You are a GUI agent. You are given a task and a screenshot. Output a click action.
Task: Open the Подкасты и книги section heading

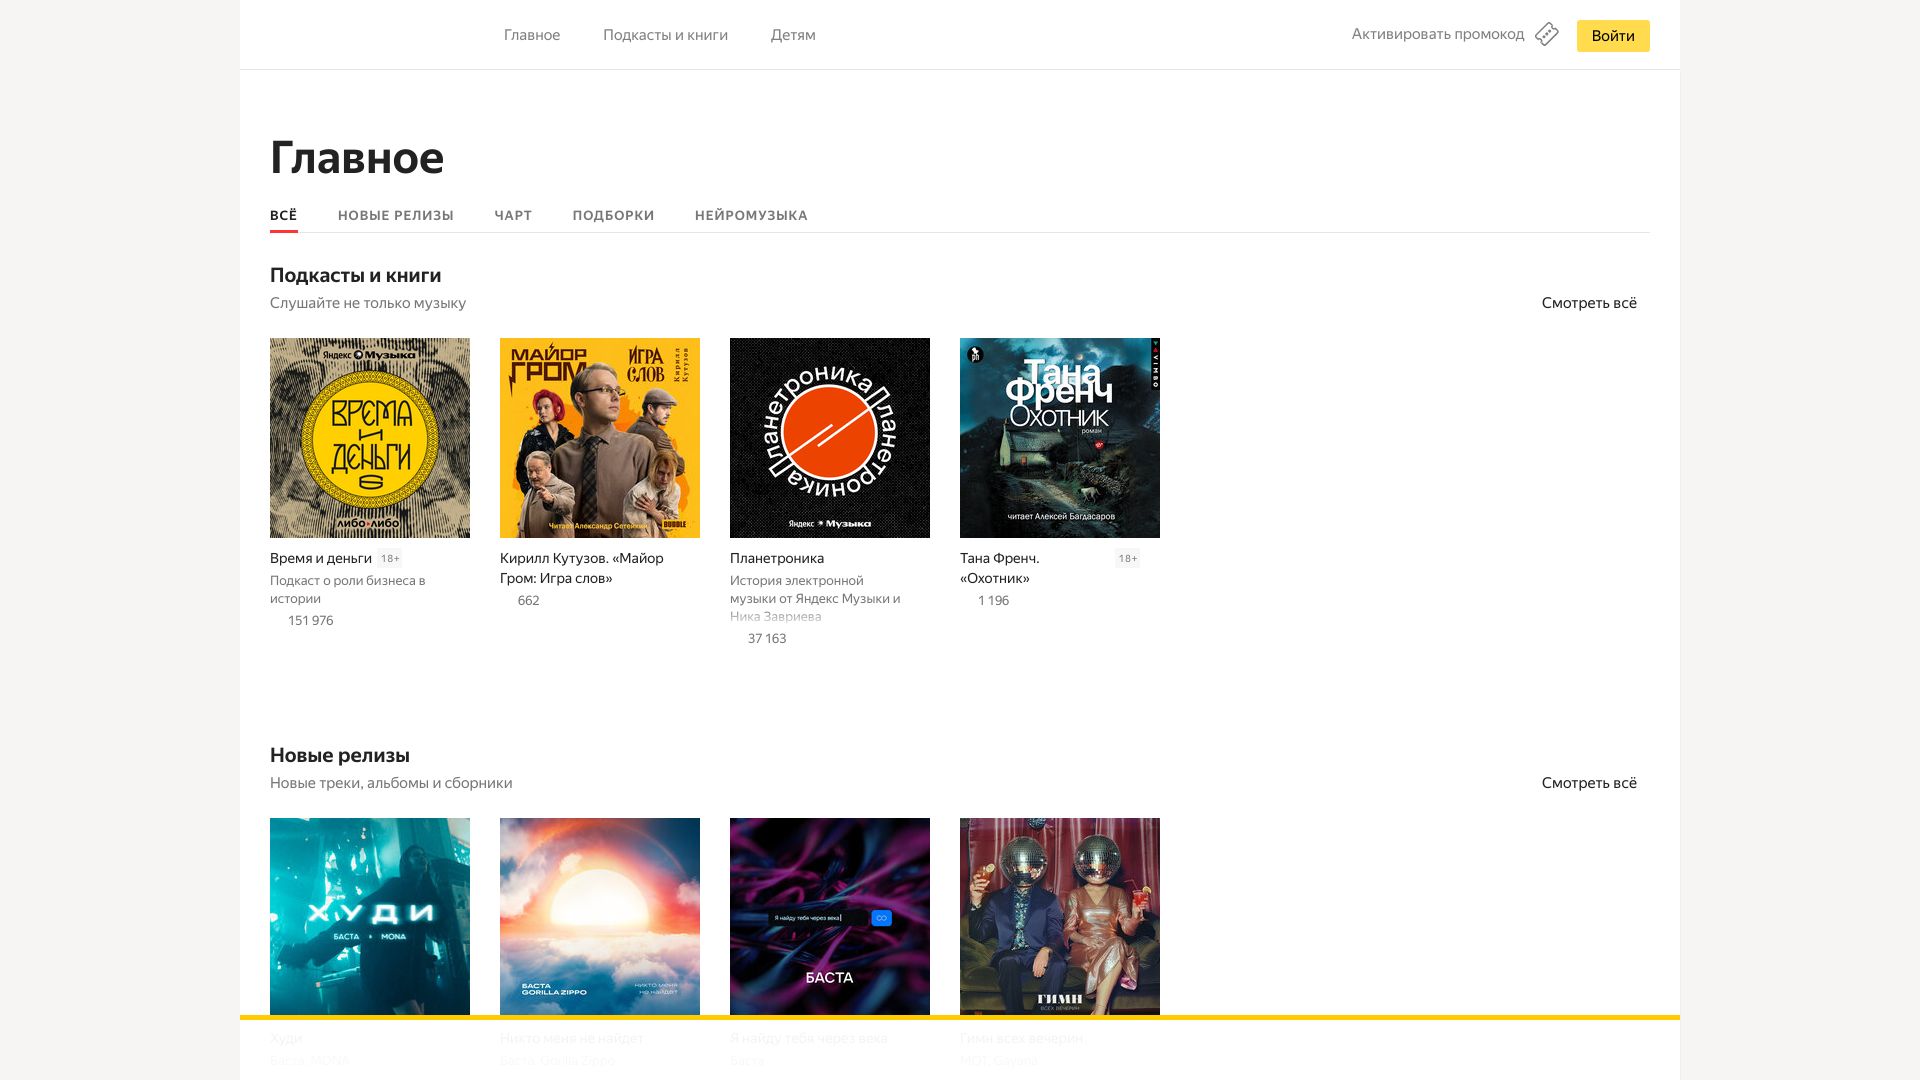pyautogui.click(x=355, y=275)
